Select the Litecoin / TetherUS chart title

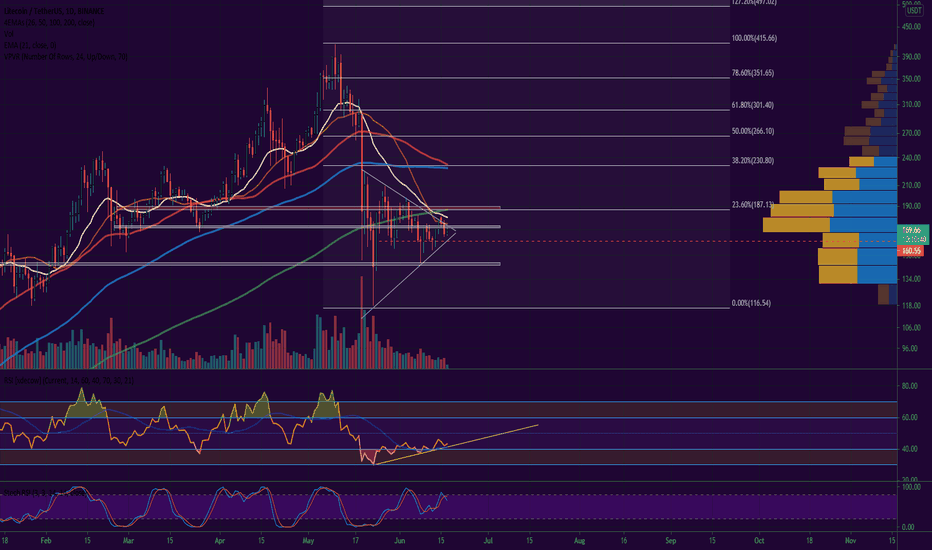pyautogui.click(x=53, y=11)
